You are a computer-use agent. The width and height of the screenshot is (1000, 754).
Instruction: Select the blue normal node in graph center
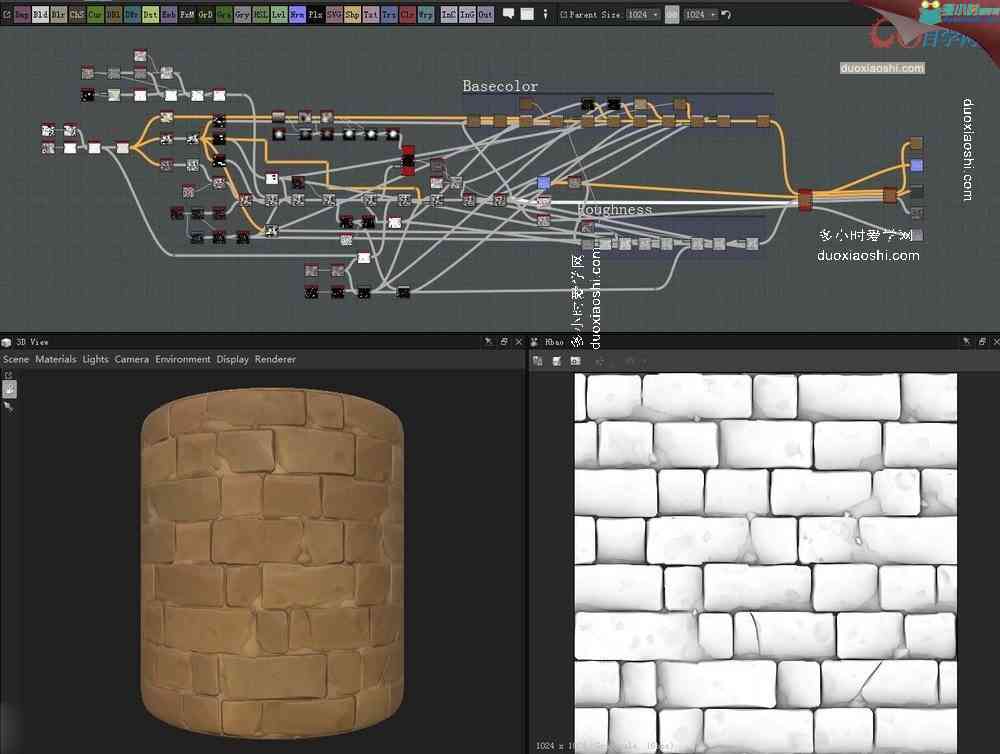point(543,183)
